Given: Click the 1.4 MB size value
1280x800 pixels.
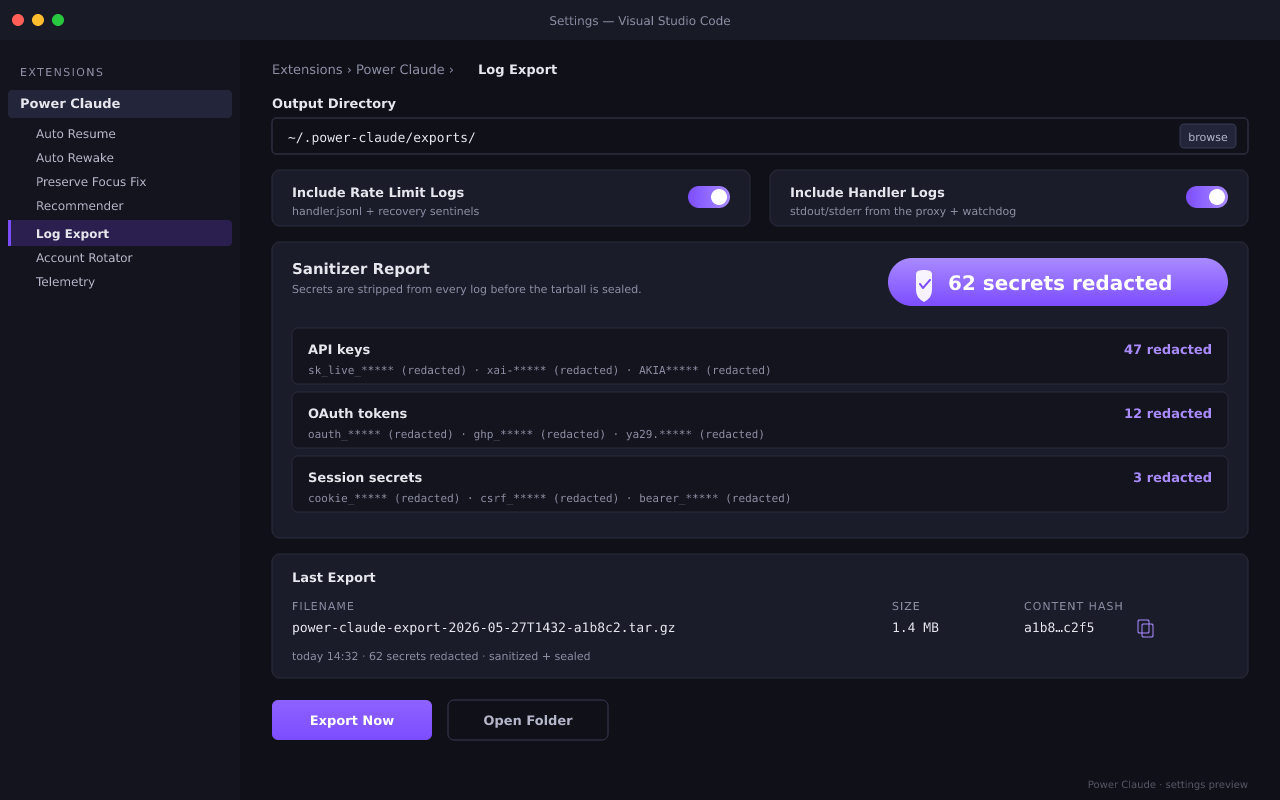Looking at the screenshot, I should coord(915,628).
